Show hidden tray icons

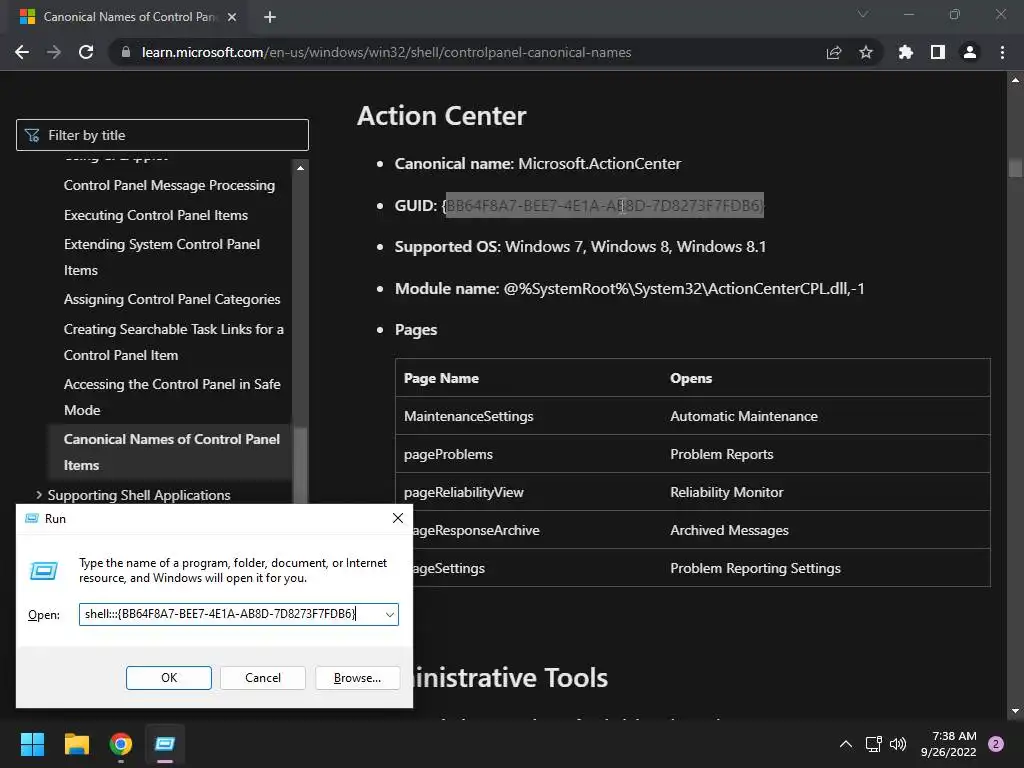pyautogui.click(x=846, y=744)
